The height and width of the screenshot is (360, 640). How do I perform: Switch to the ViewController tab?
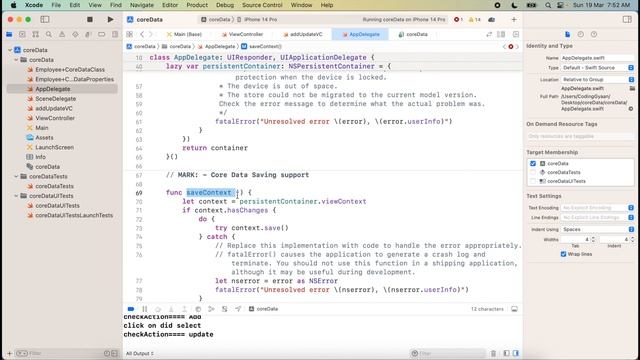pos(242,34)
